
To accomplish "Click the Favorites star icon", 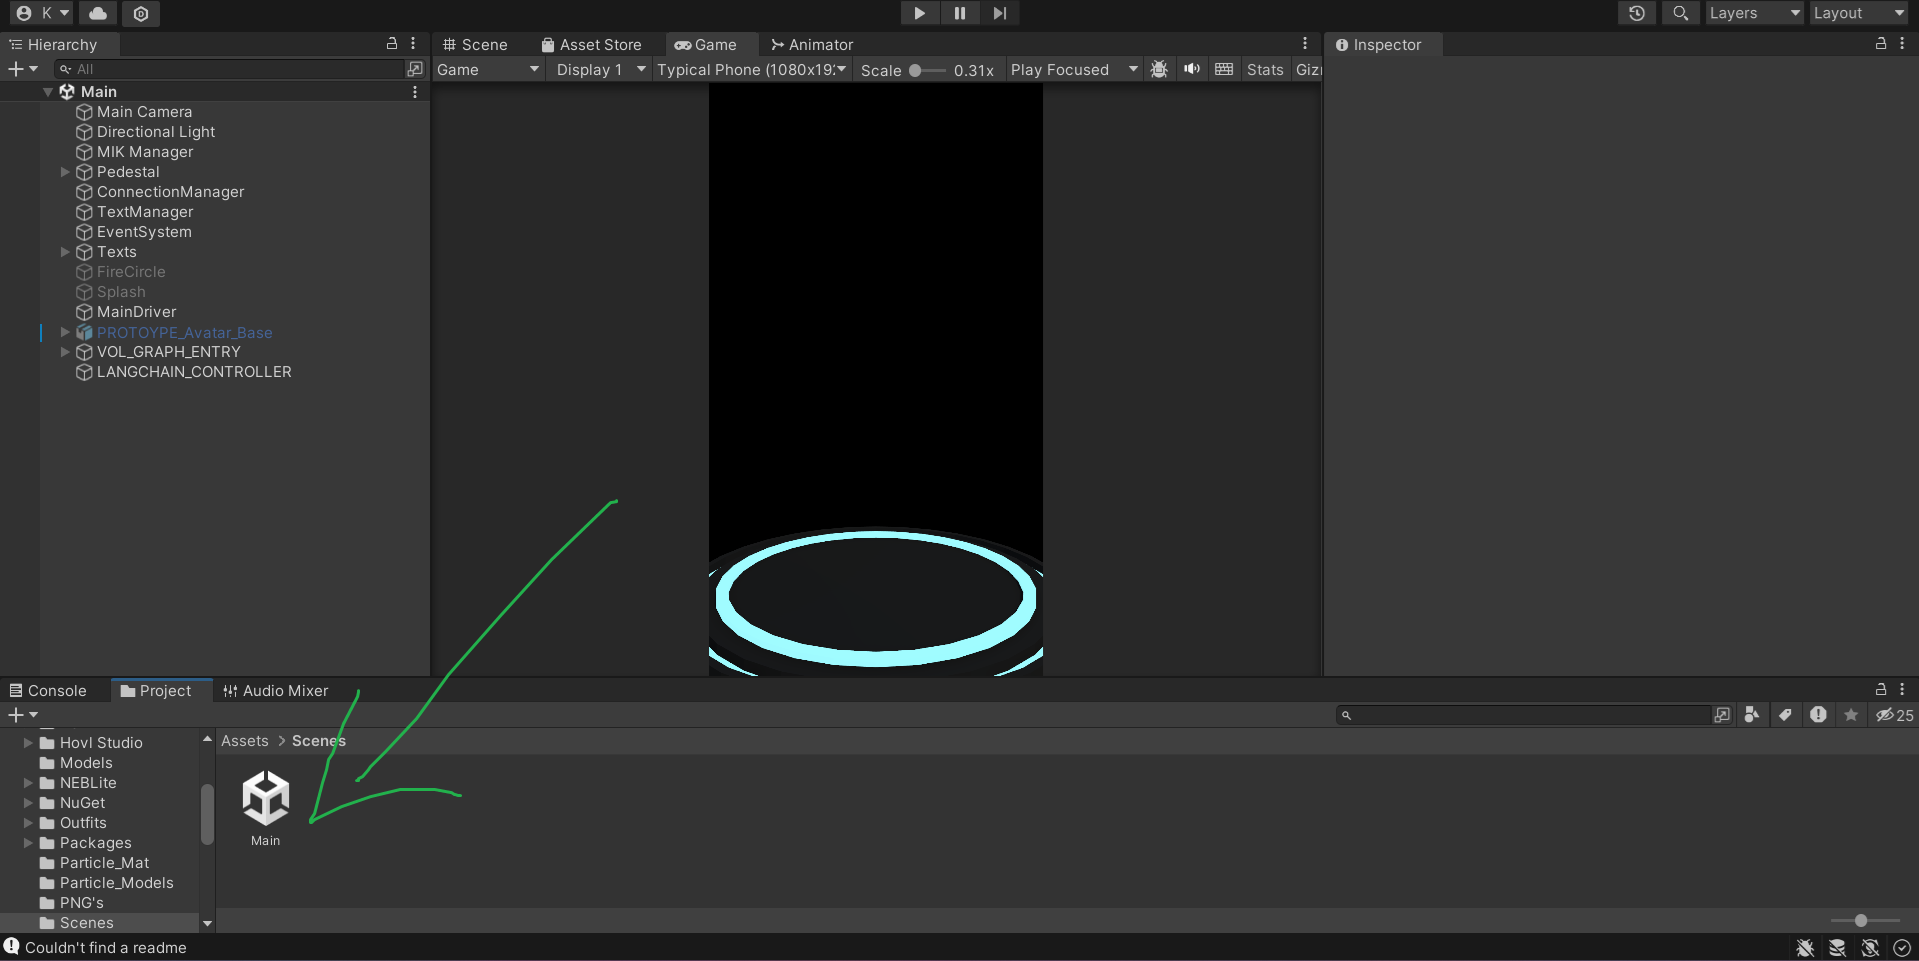I will coord(1851,715).
